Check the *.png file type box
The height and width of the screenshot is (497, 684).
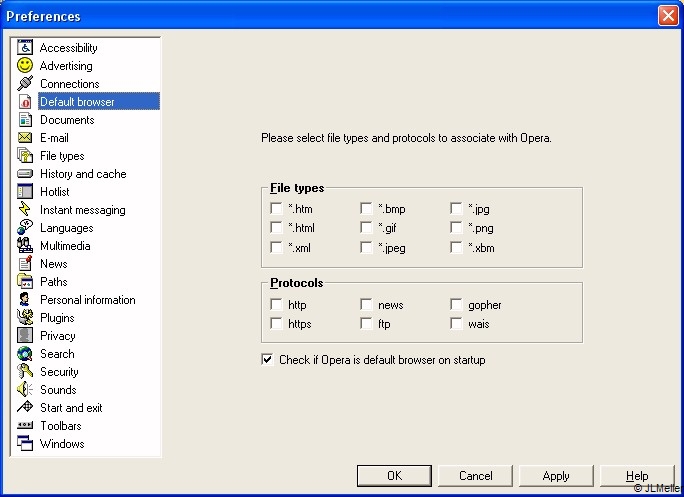coord(456,227)
